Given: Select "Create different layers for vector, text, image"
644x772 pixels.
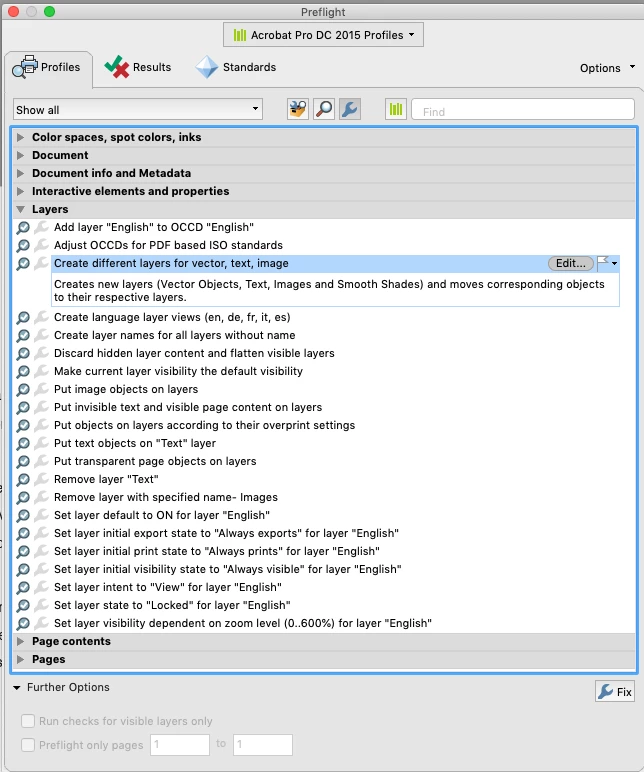Looking at the screenshot, I should coord(171,263).
